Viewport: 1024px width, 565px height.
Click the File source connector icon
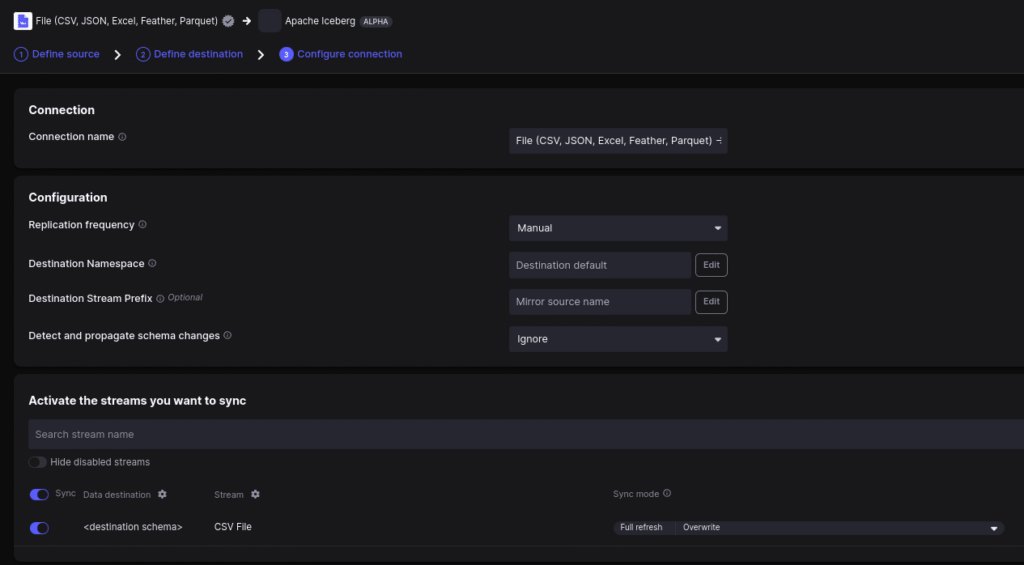tap(23, 21)
